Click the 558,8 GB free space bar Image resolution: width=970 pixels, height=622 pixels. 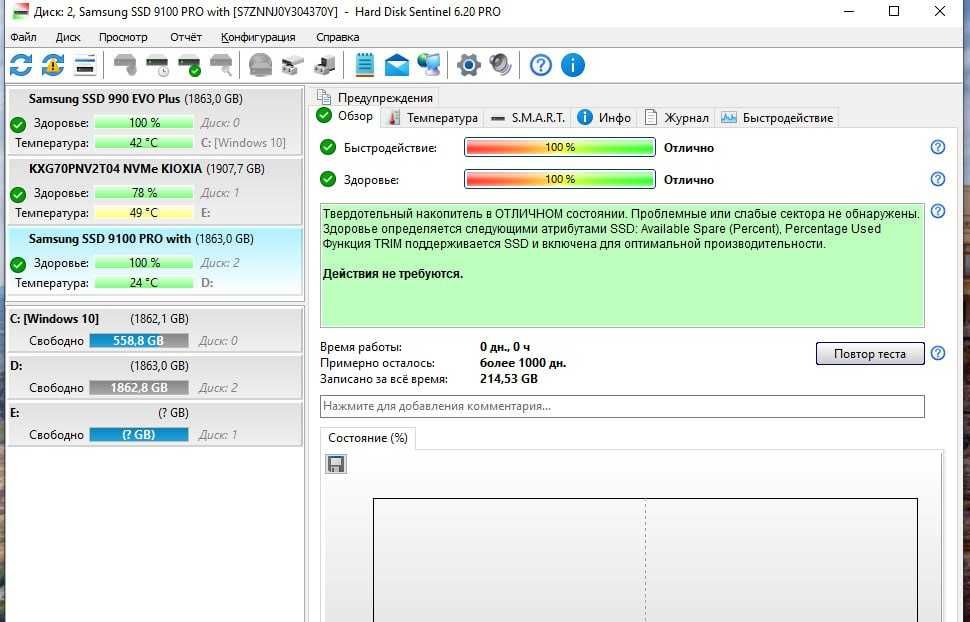click(139, 341)
